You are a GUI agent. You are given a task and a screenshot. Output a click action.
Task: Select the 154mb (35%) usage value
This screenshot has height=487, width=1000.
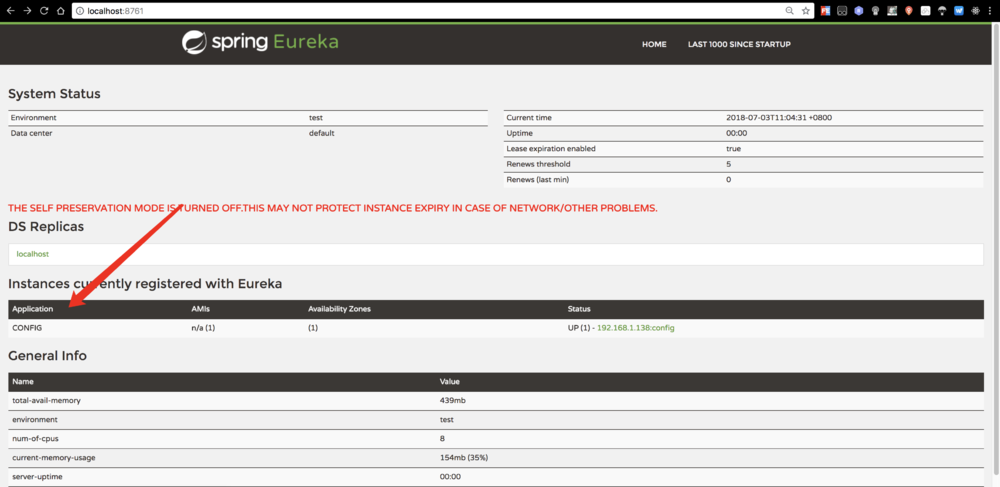464,458
